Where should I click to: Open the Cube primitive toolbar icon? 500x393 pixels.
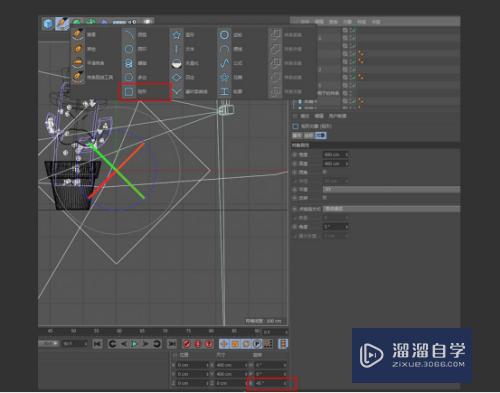49,24
